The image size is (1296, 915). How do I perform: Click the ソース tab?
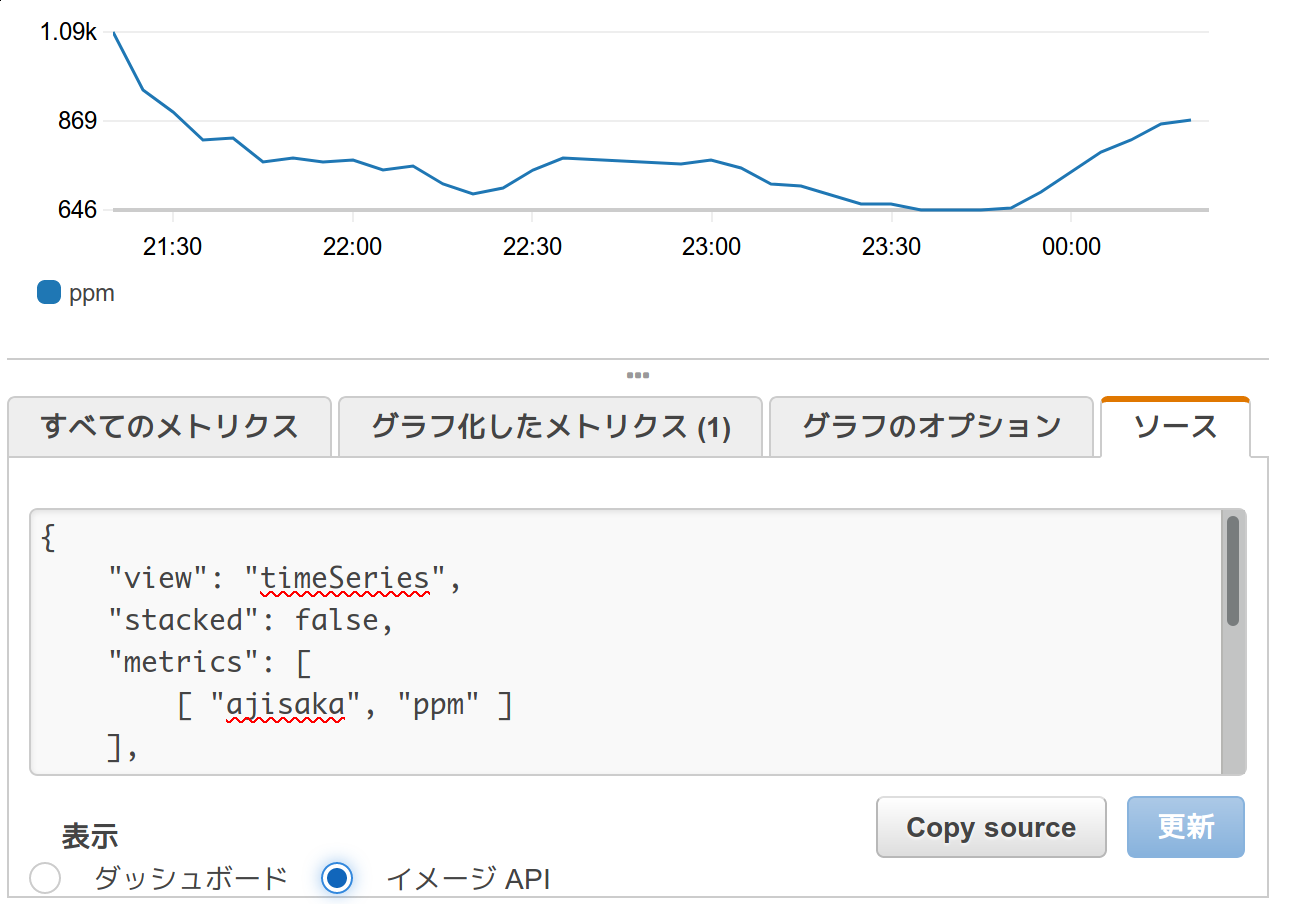click(x=1175, y=427)
